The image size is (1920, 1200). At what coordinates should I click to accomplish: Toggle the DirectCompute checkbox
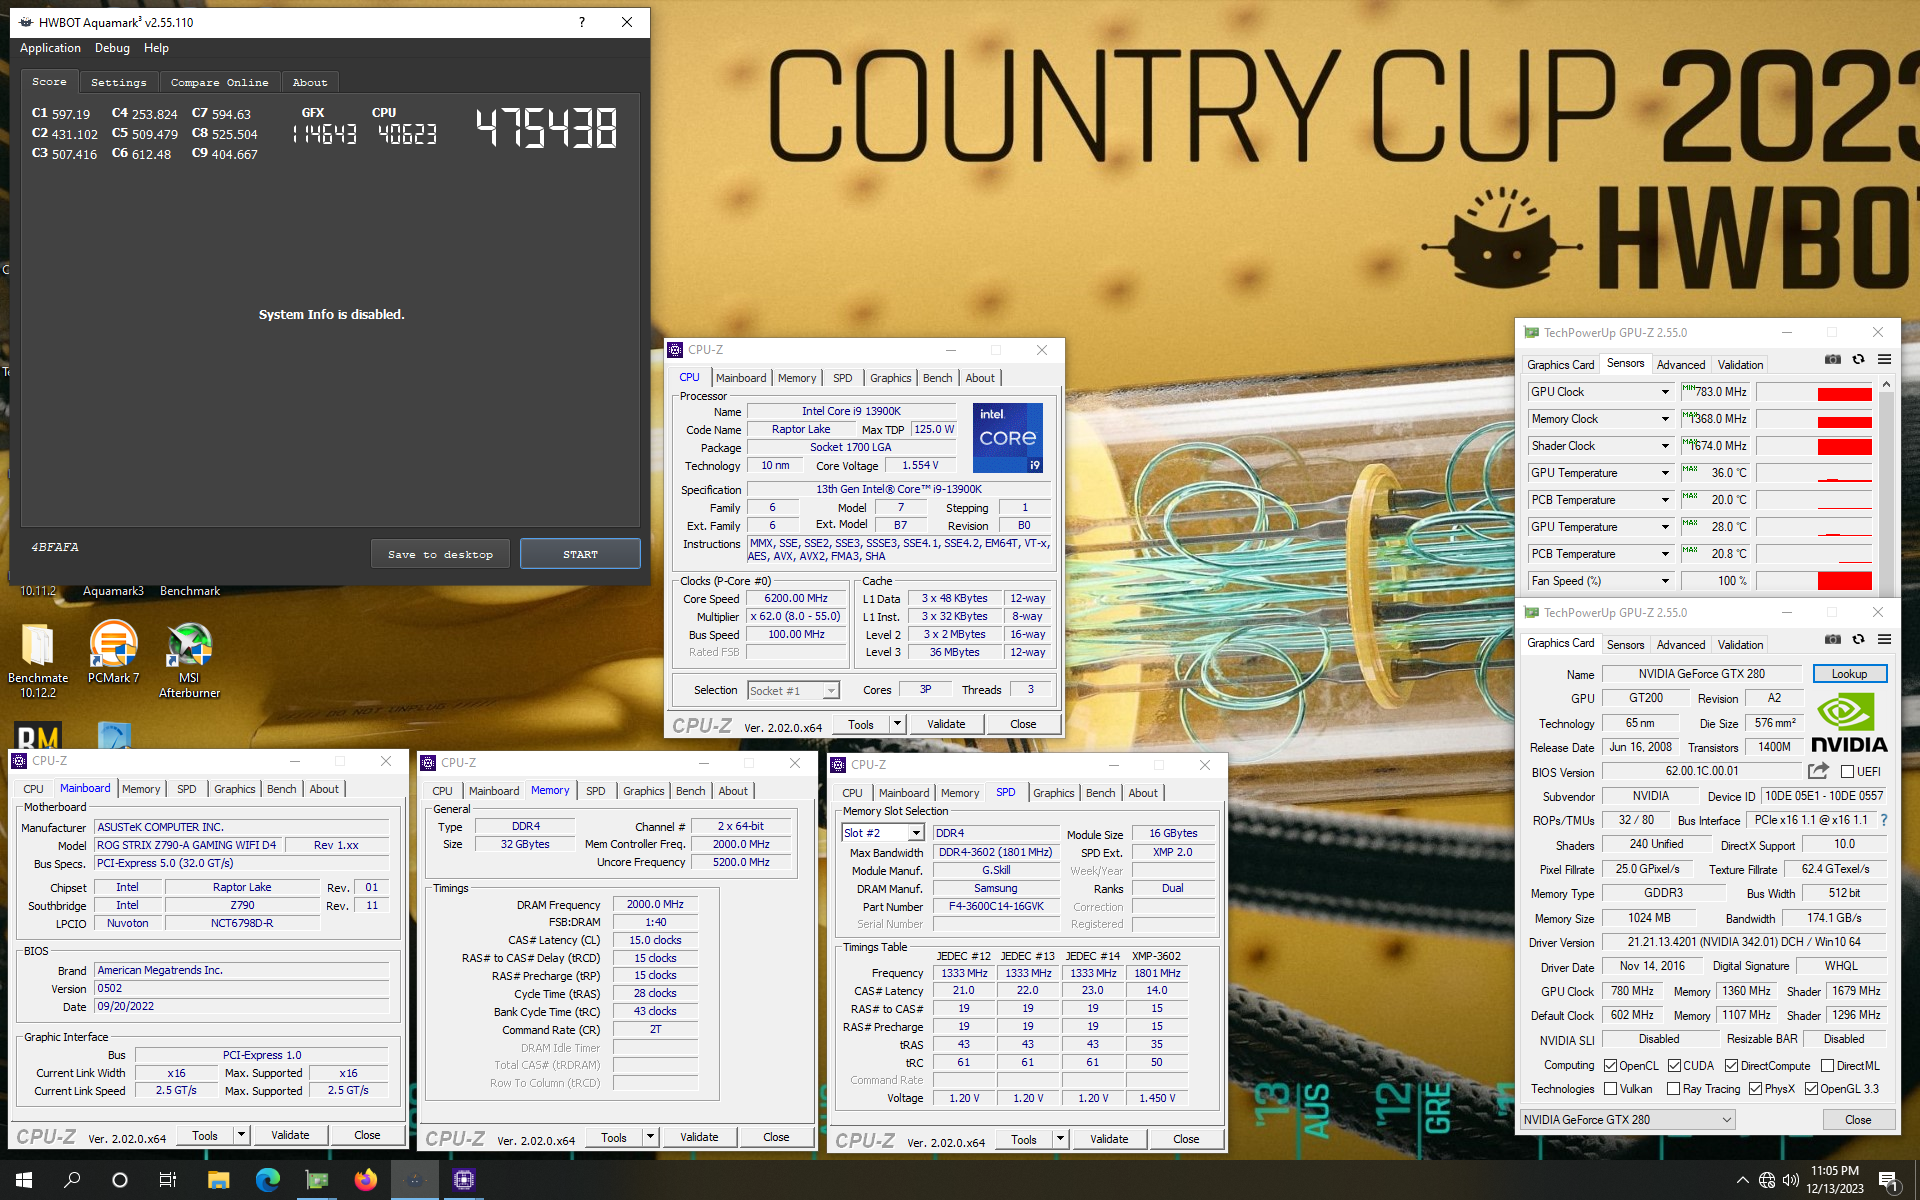pyautogui.click(x=1731, y=1066)
